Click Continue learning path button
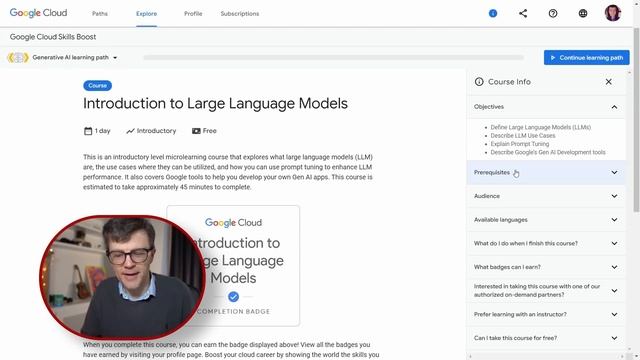The image size is (640, 360). 586,58
